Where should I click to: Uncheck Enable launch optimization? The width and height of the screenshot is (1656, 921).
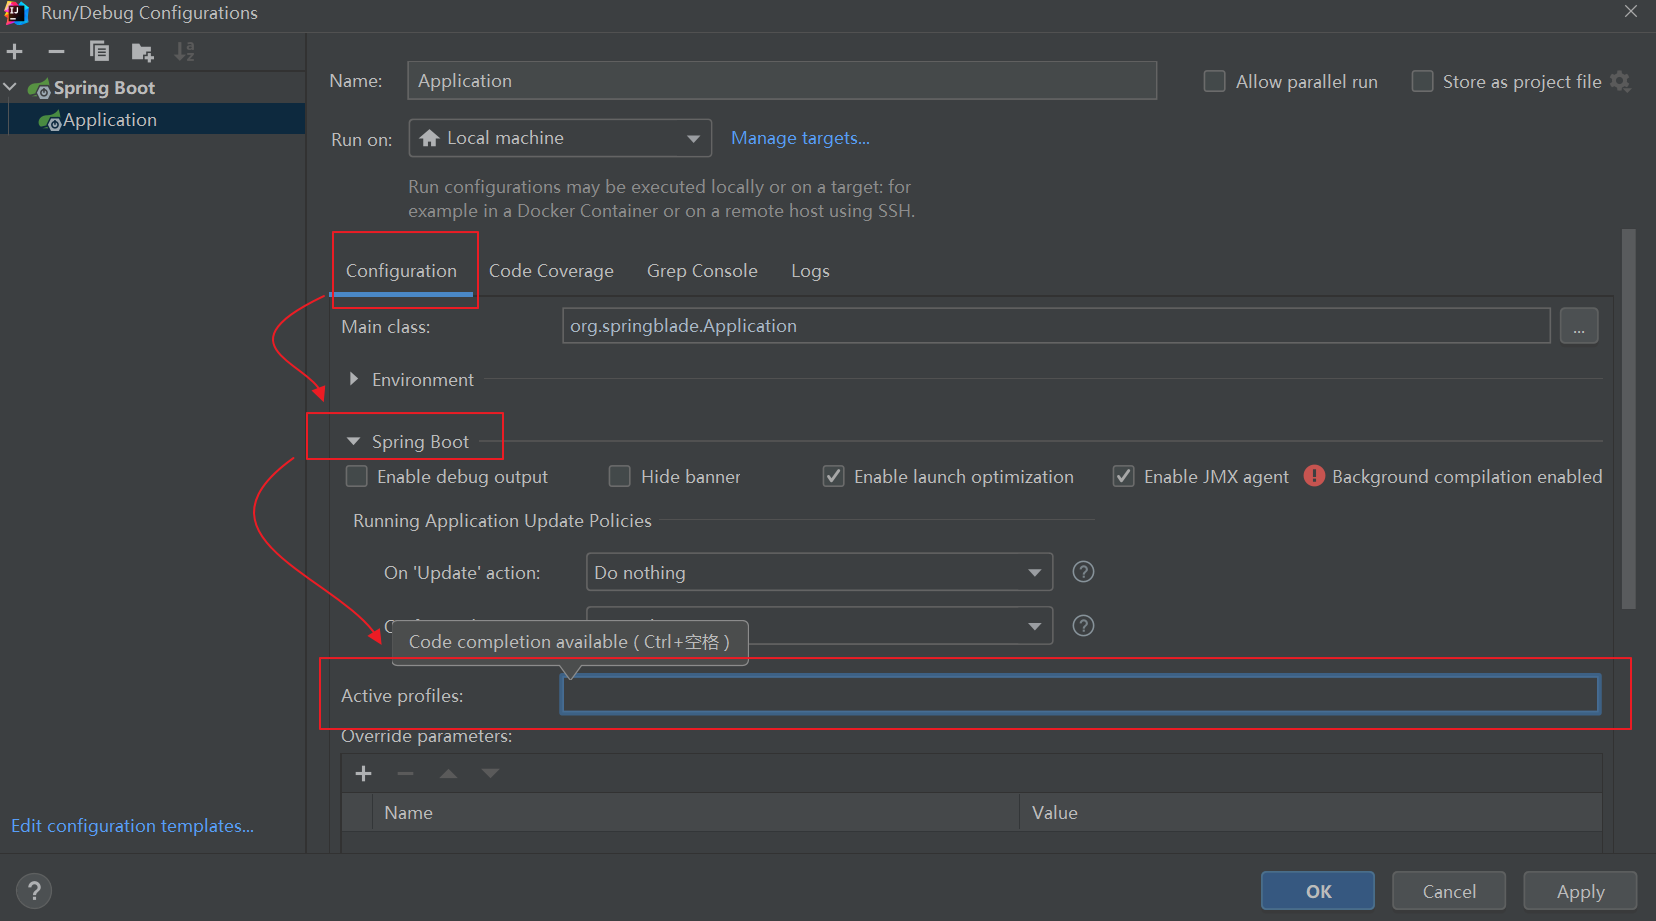pos(833,477)
